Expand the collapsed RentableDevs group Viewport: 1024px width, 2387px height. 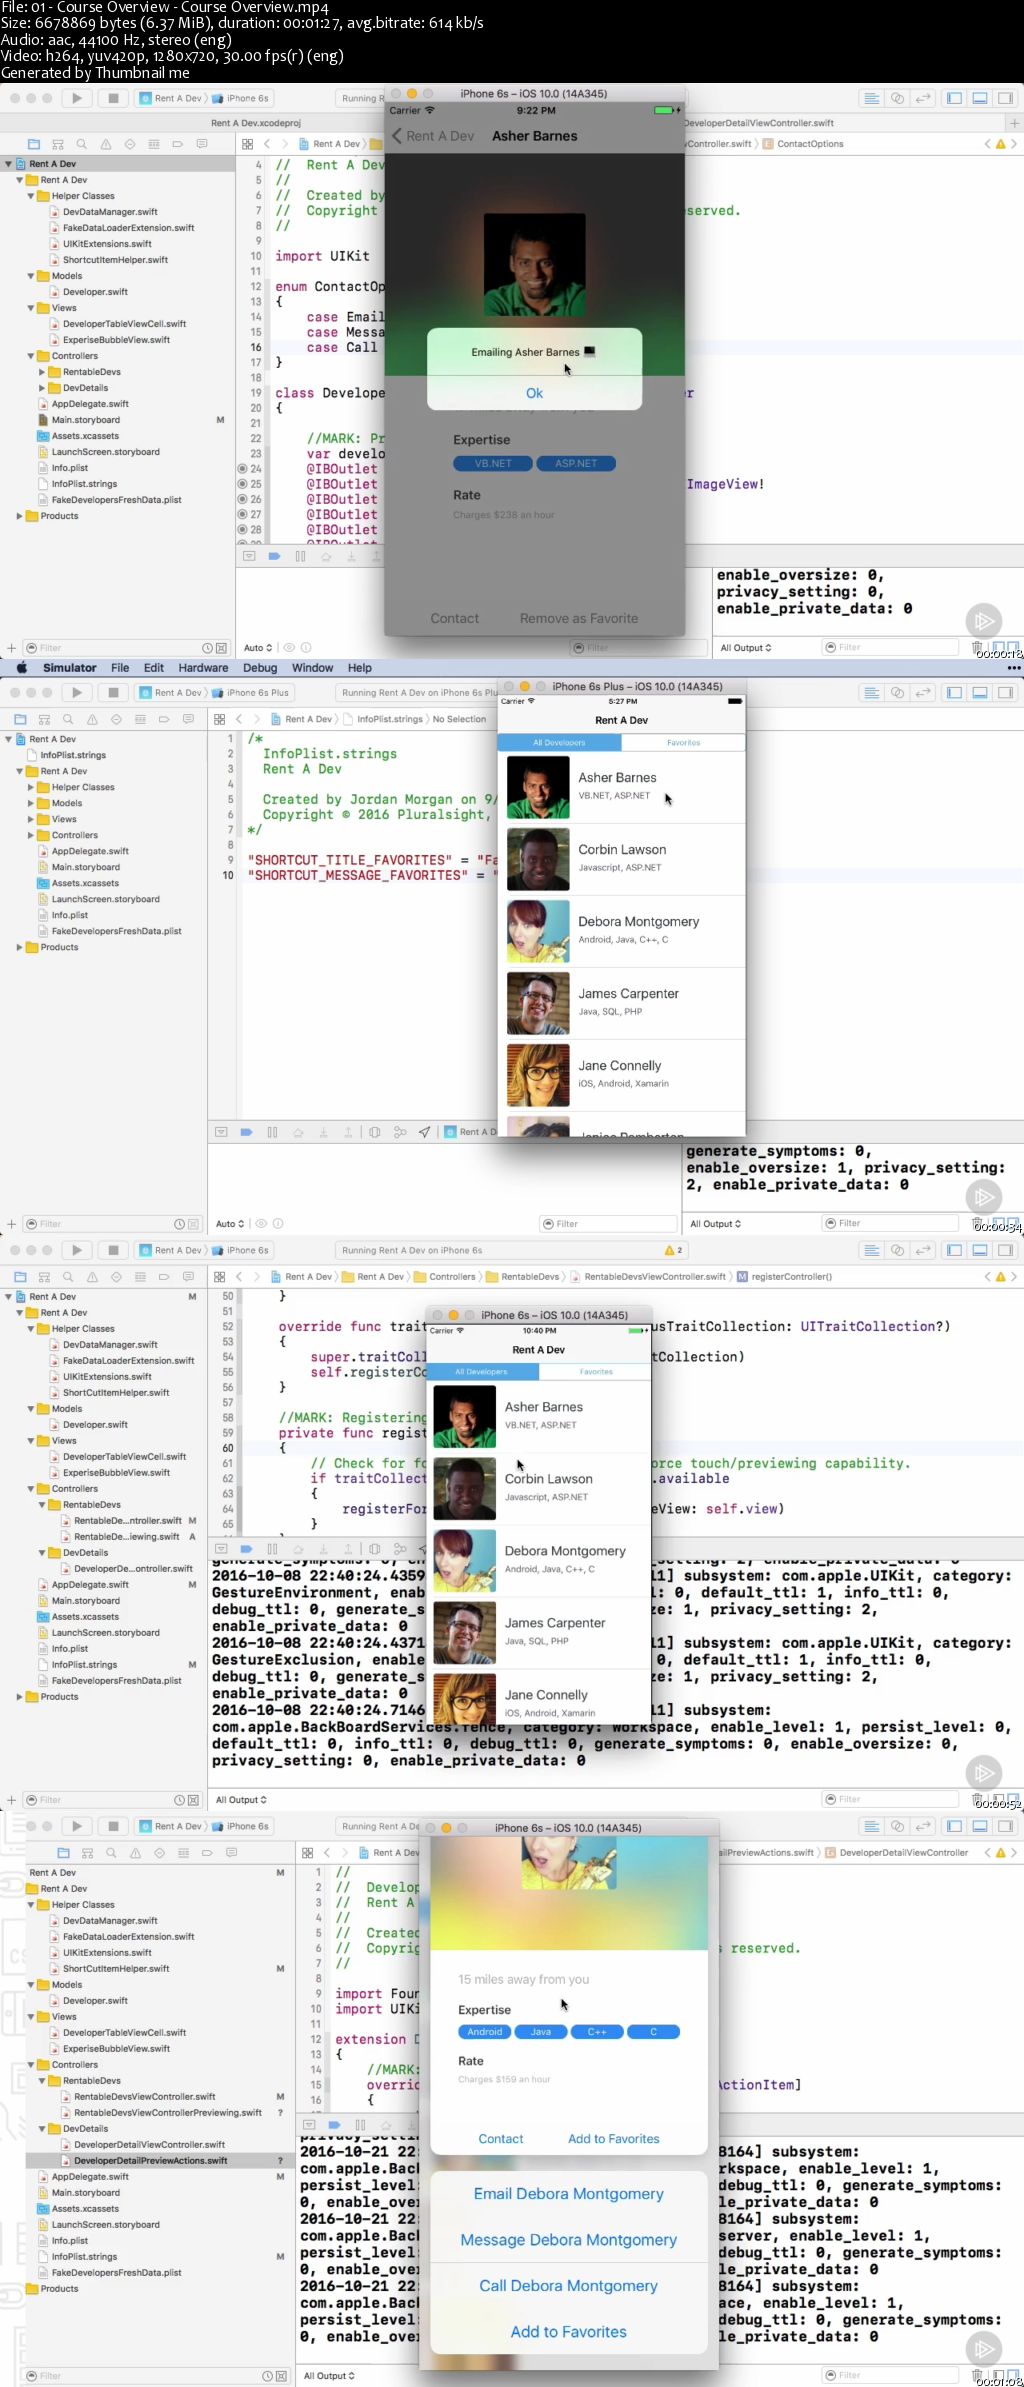tap(42, 372)
